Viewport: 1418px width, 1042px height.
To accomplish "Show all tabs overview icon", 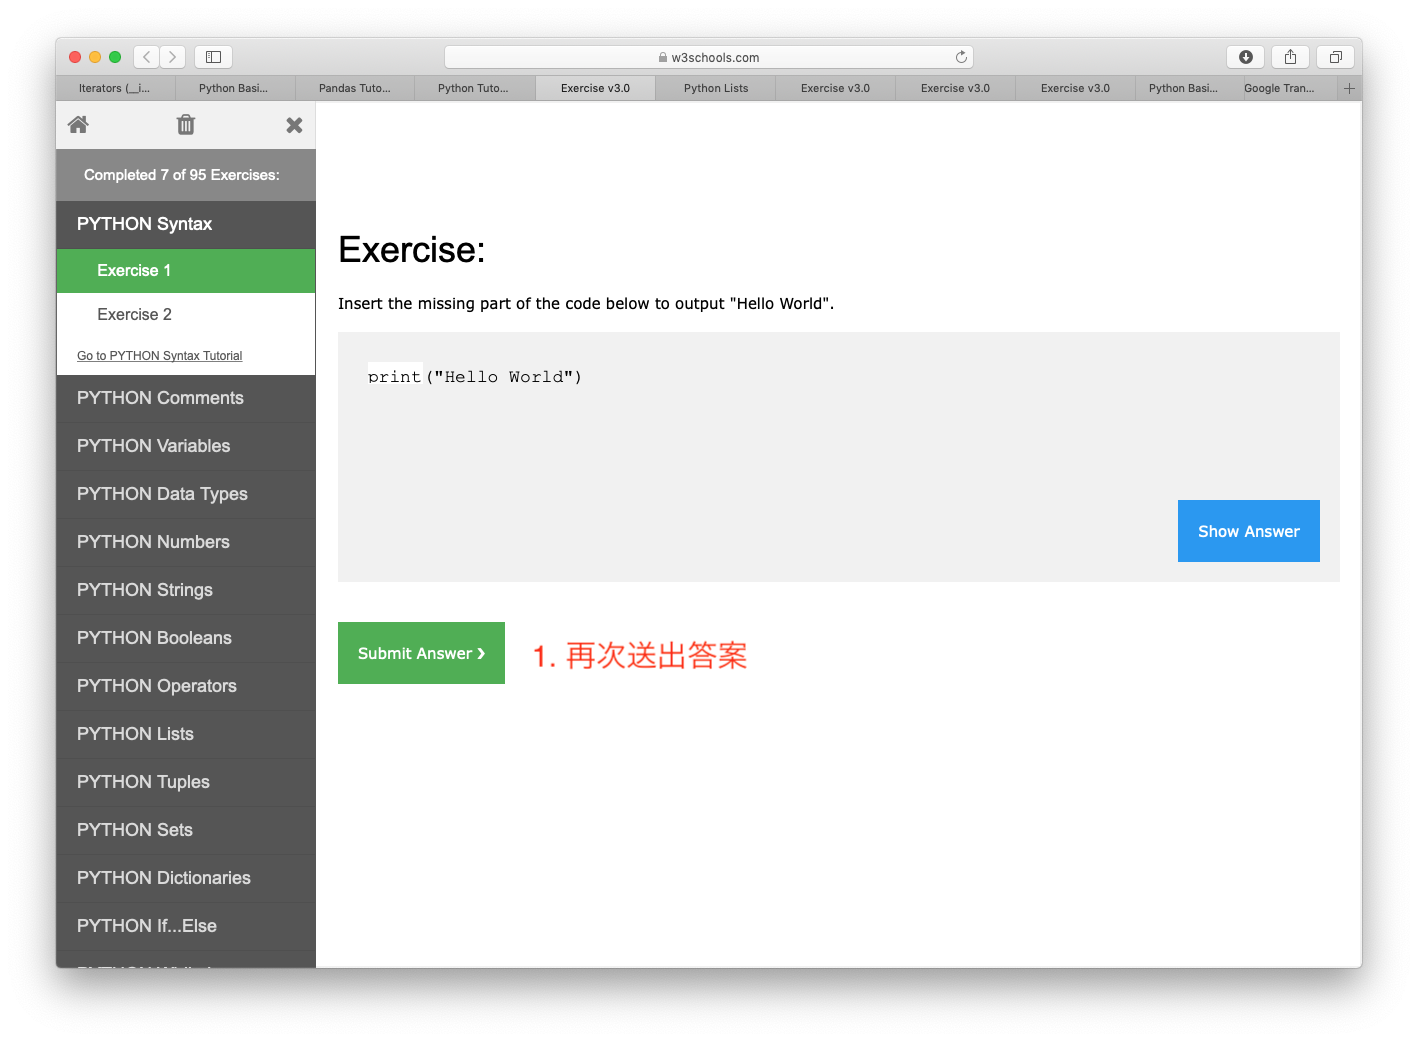I will [1335, 57].
